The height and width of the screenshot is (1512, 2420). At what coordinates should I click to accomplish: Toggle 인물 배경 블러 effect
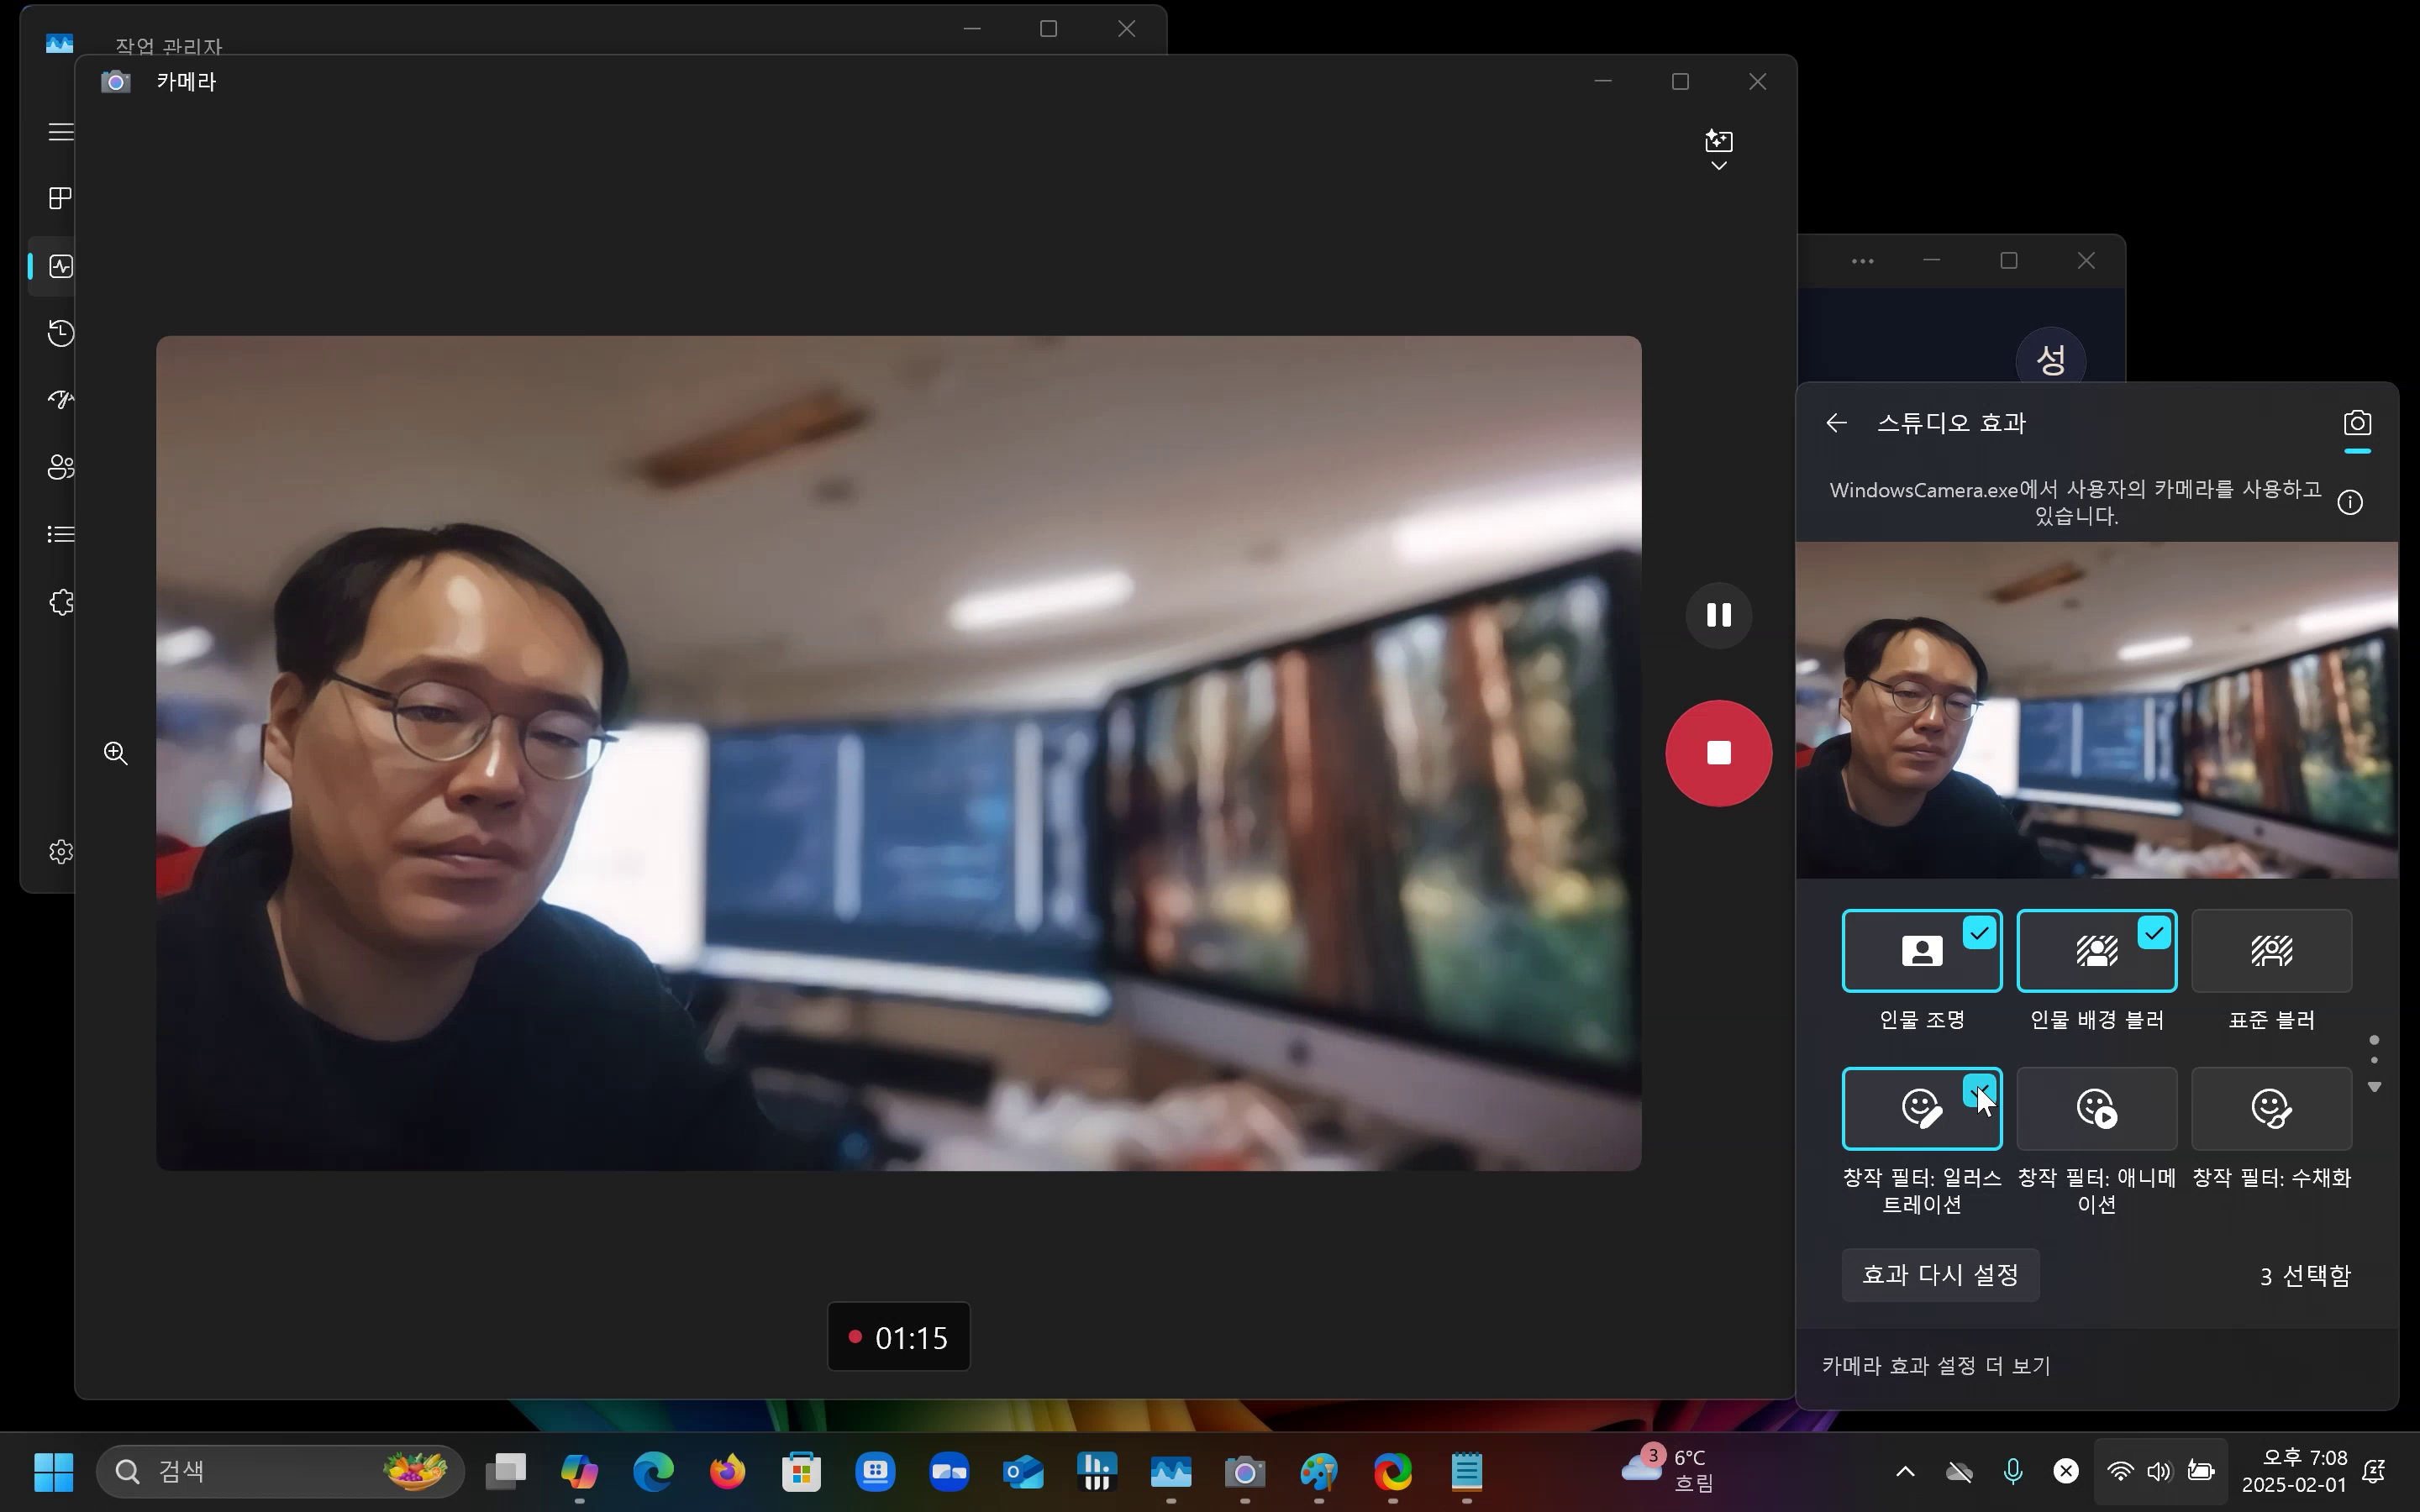pos(2096,950)
